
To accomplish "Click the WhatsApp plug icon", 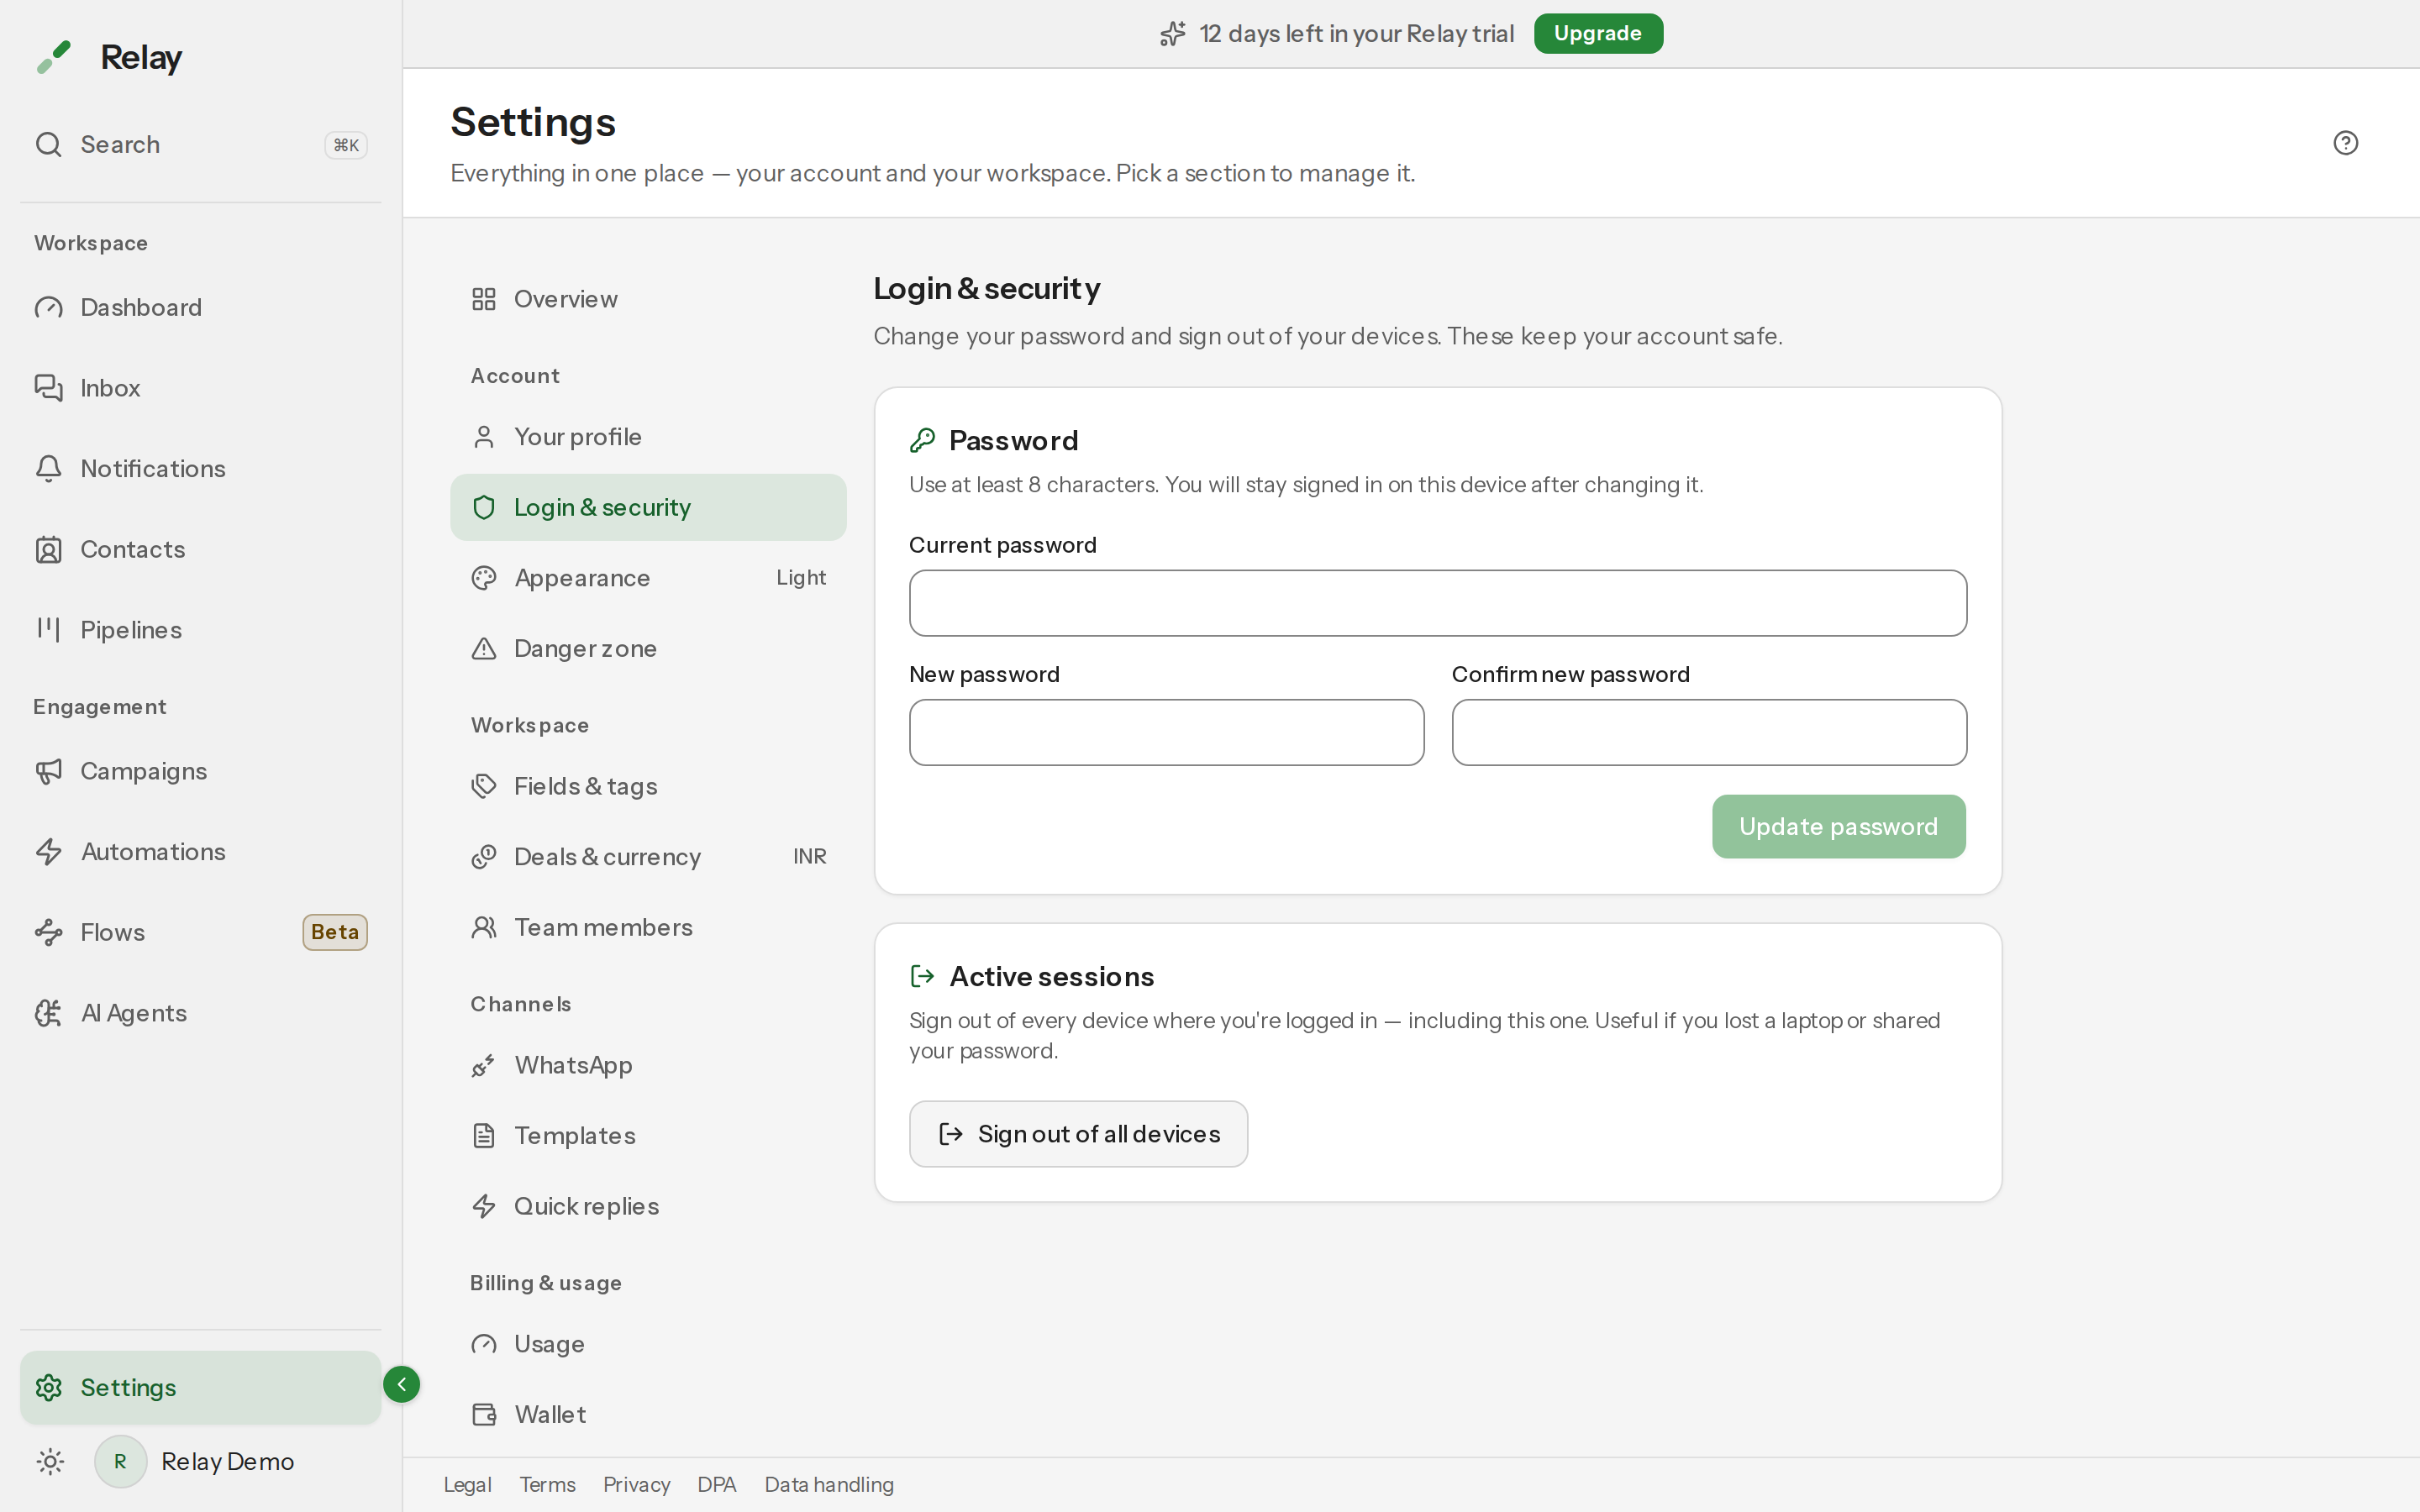I will coord(484,1065).
